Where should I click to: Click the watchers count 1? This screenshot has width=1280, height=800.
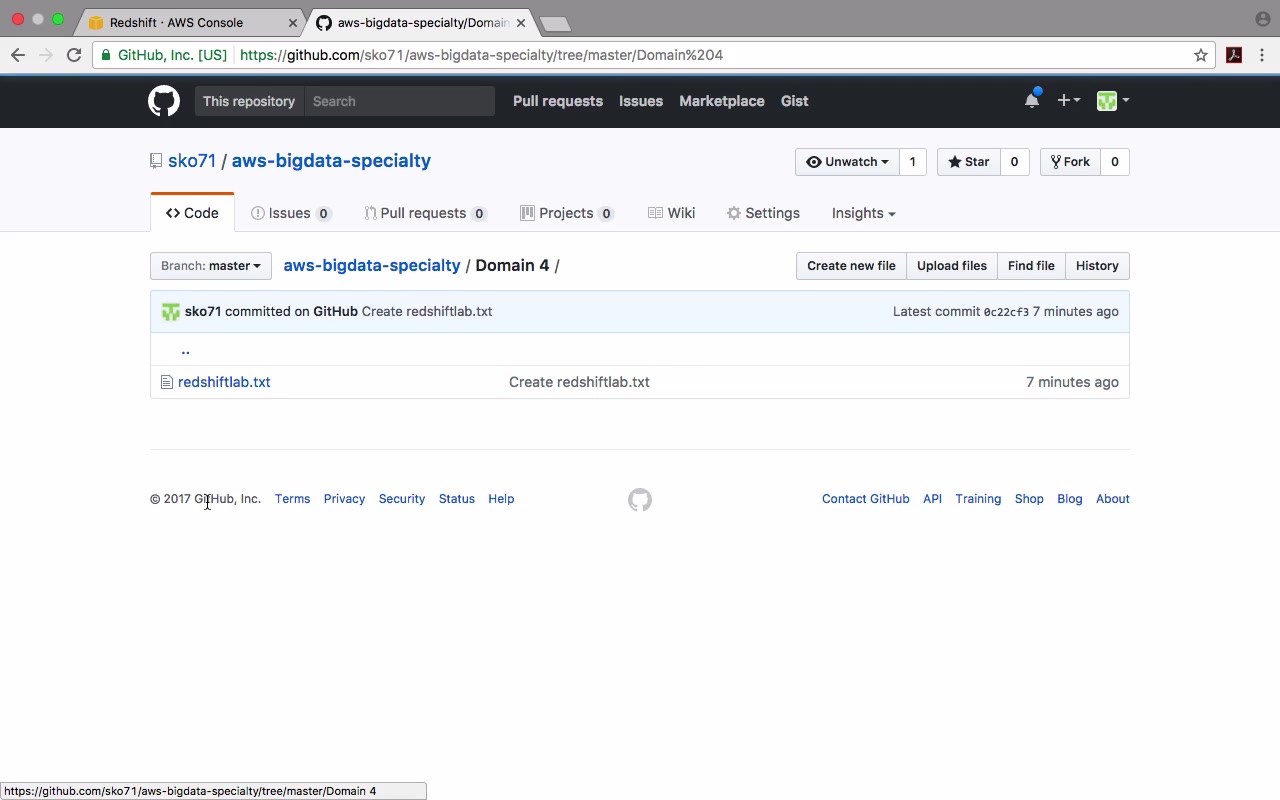[x=912, y=162]
